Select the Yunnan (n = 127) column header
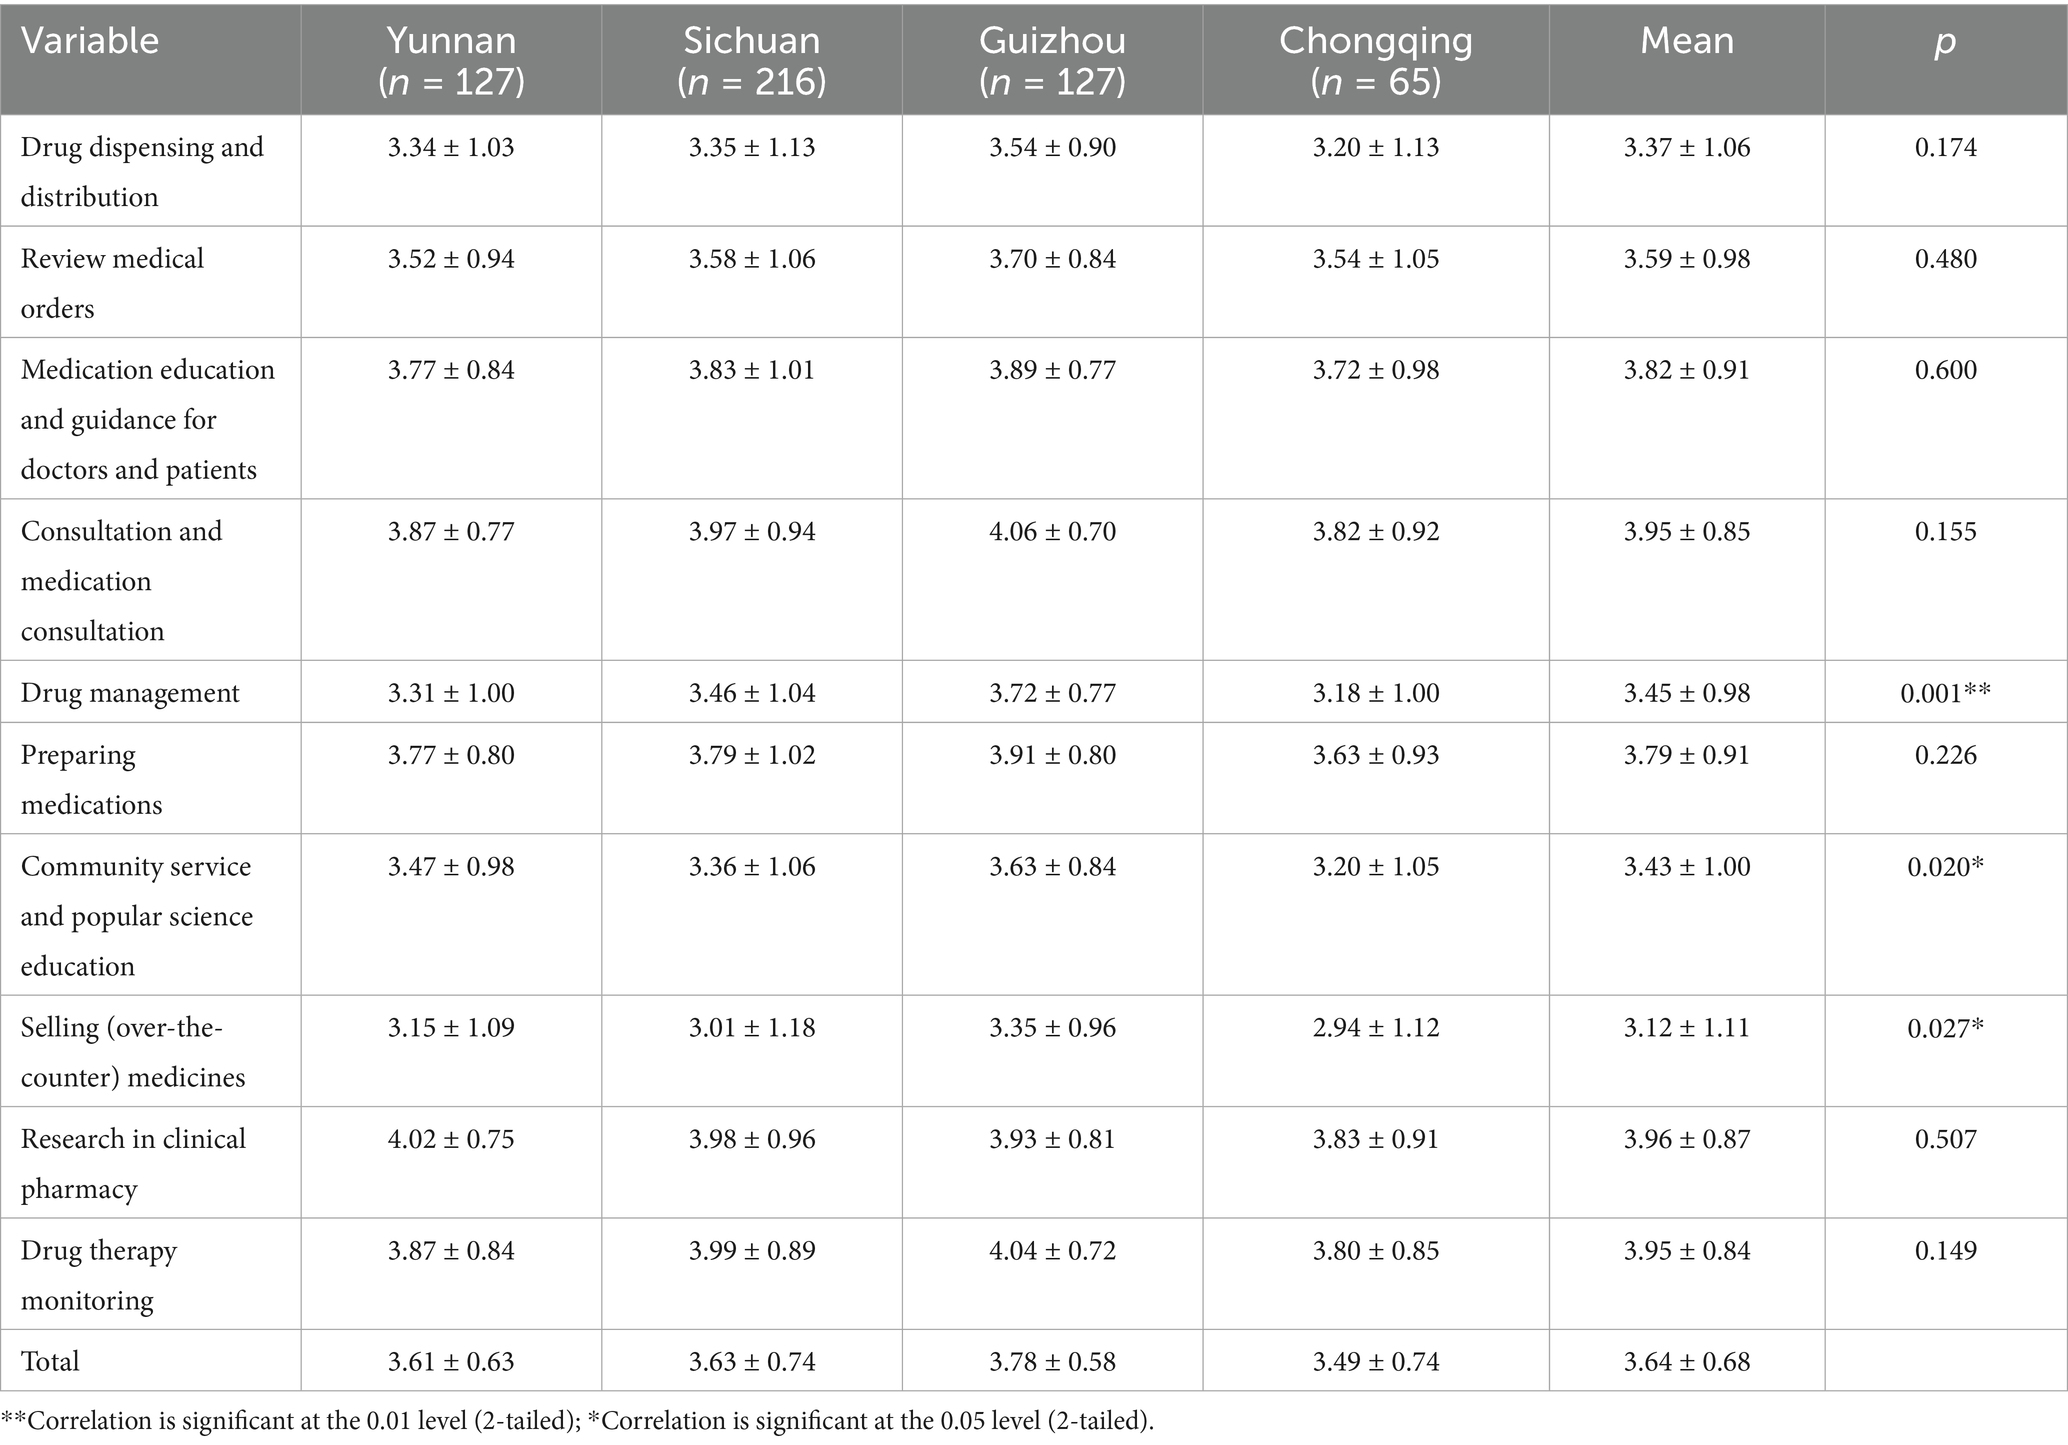This screenshot has width=2068, height=1445. (x=451, y=60)
